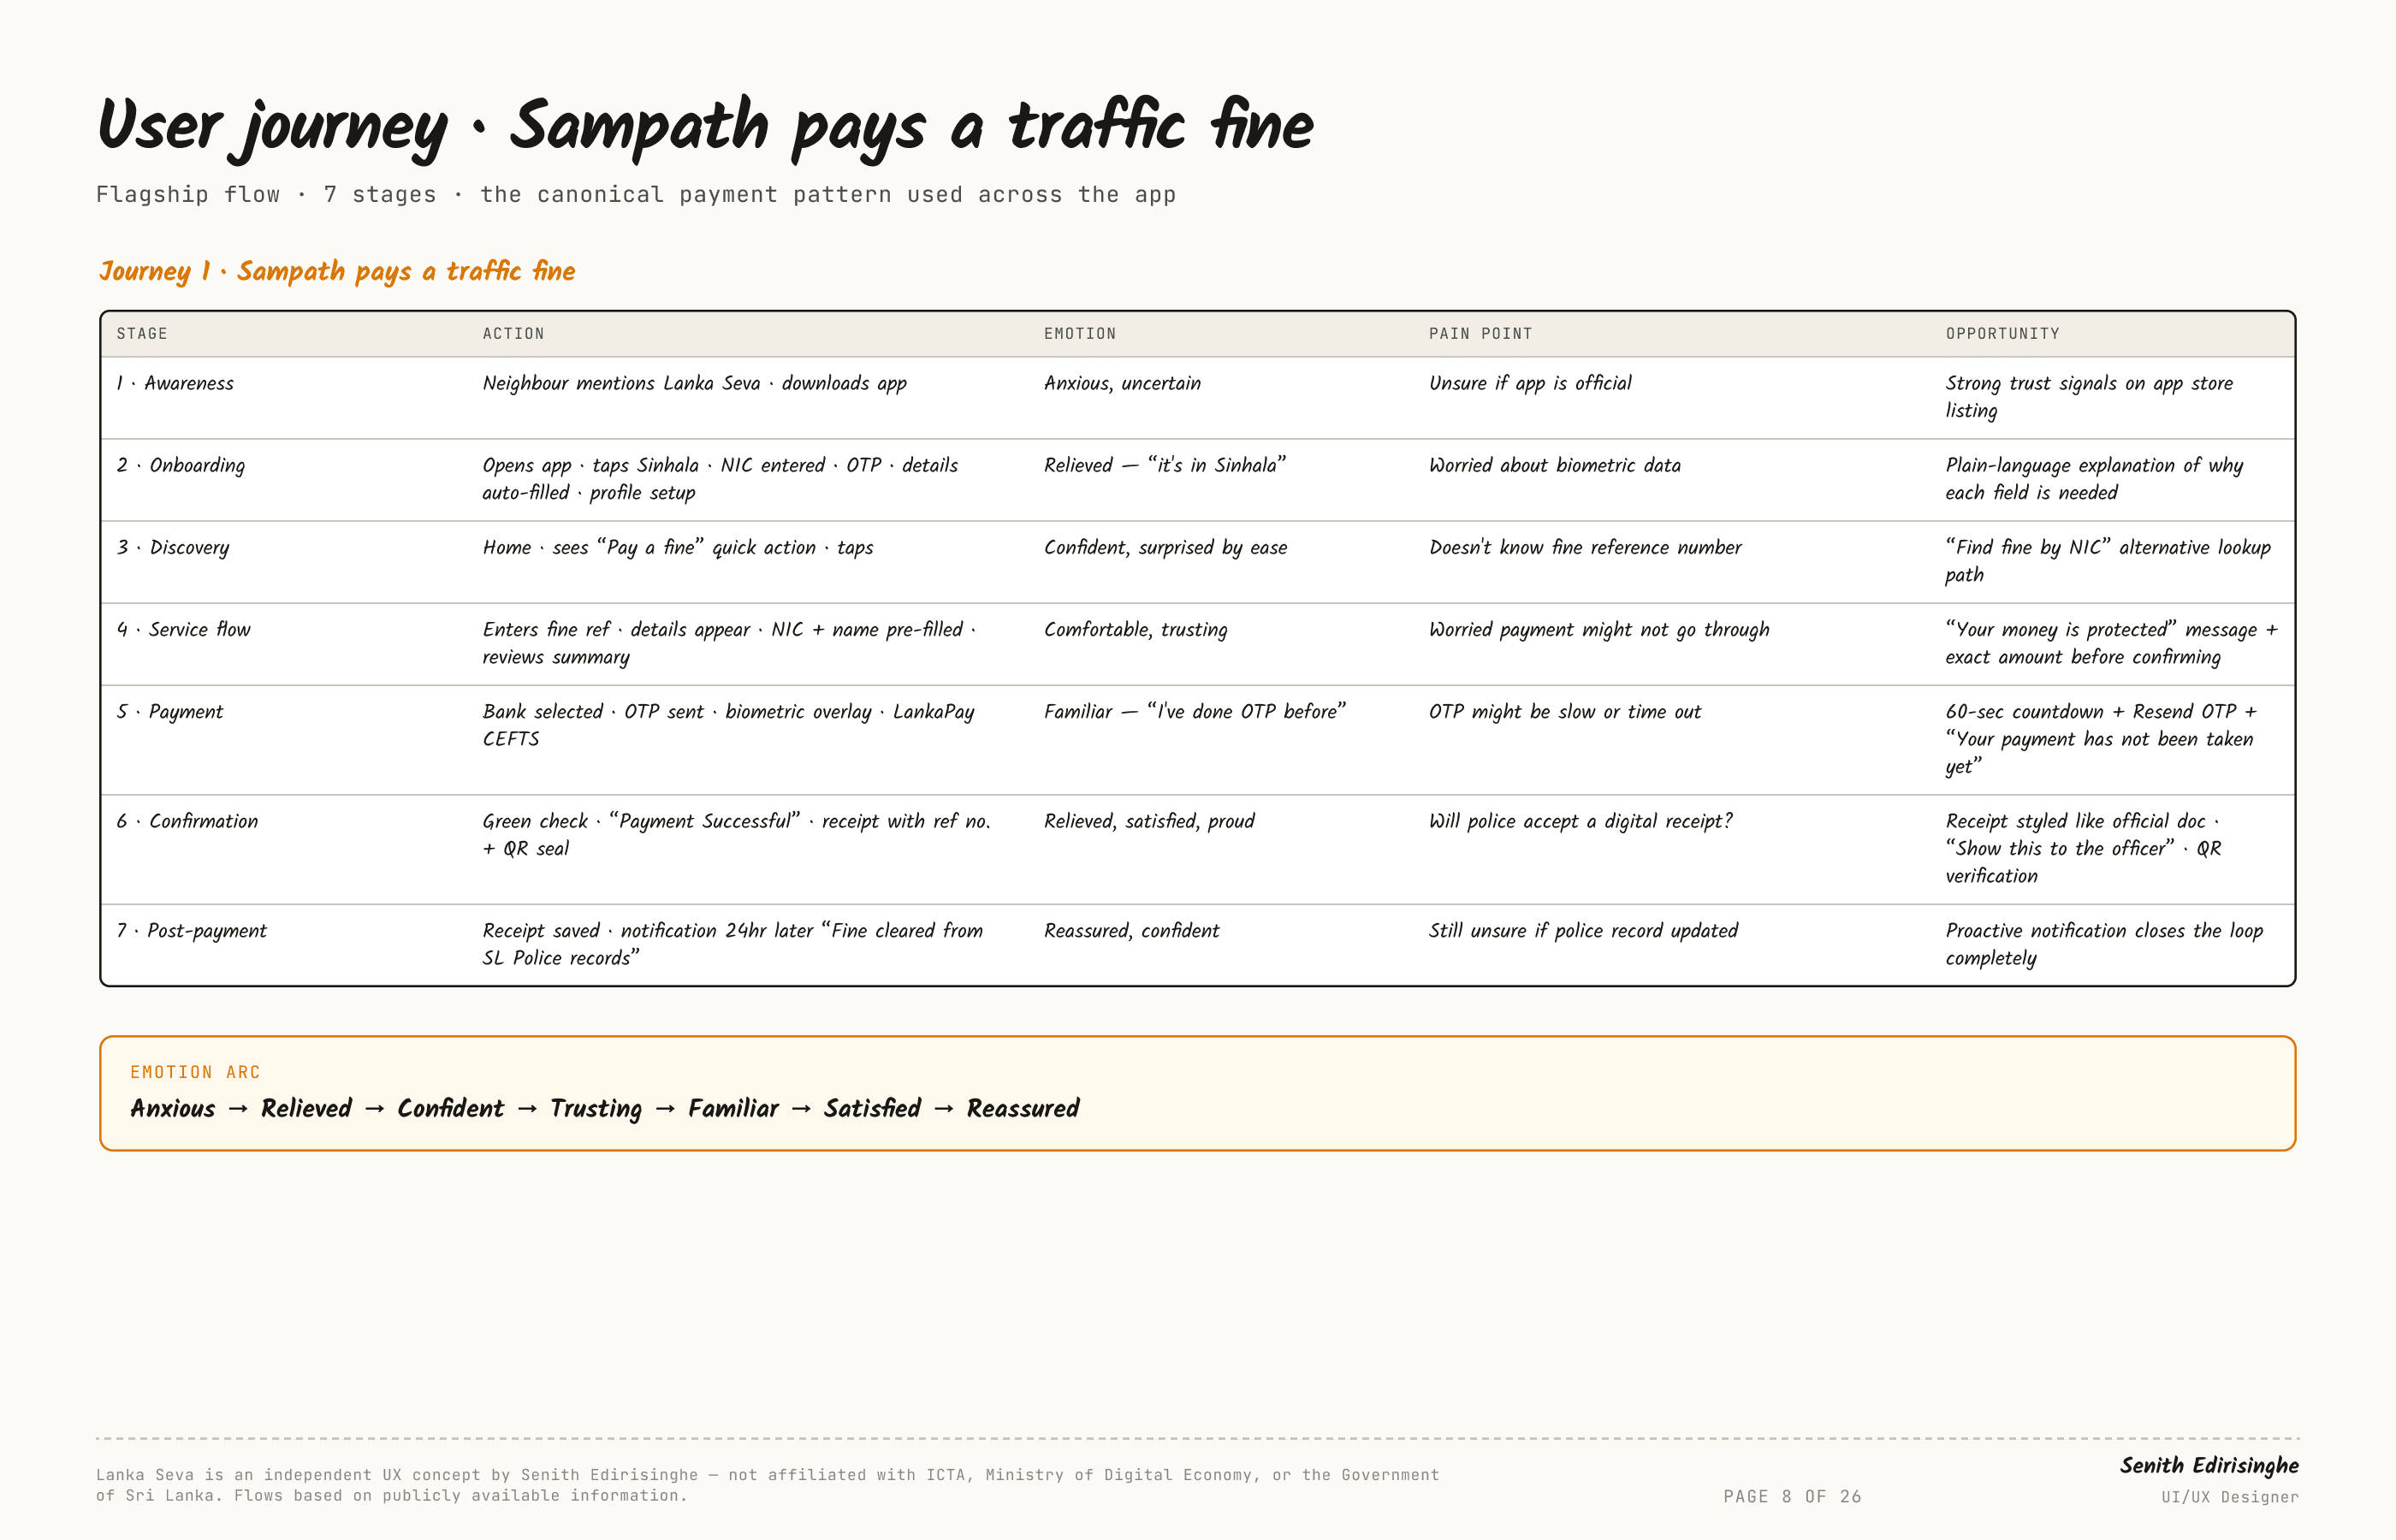Click the emotion cell "Relieved — "it's in Sinhala""

coord(1165,465)
